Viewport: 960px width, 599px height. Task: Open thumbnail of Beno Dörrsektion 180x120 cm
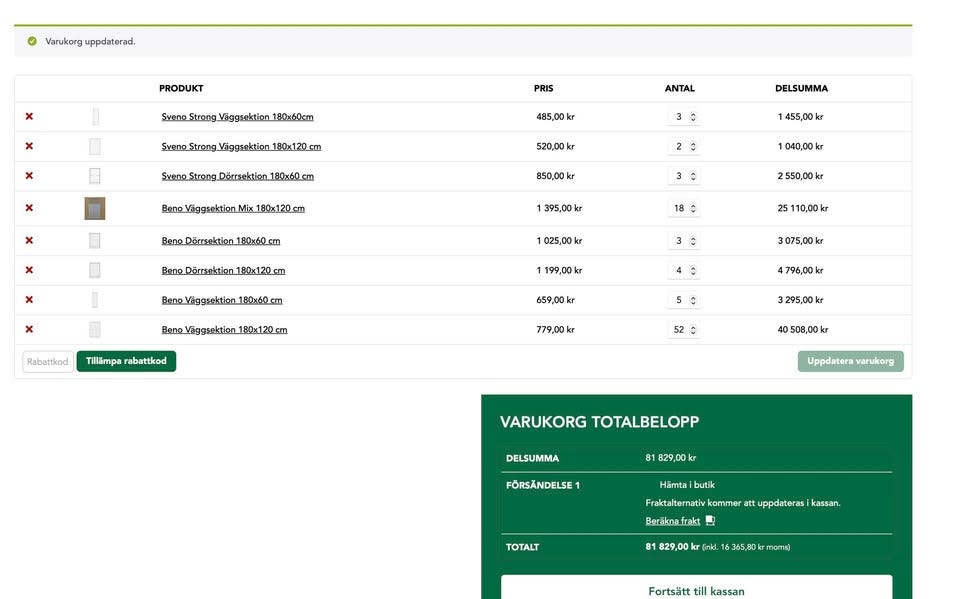pos(95,270)
